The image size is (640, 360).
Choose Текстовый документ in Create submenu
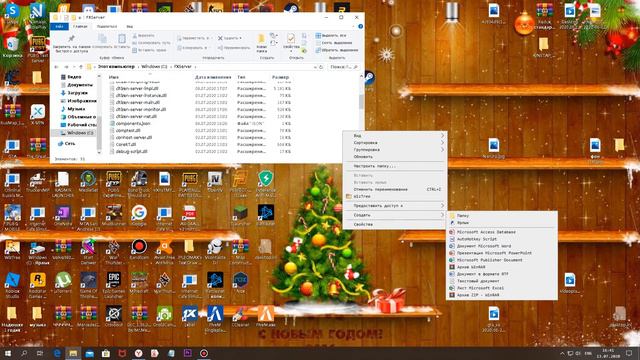502,281
